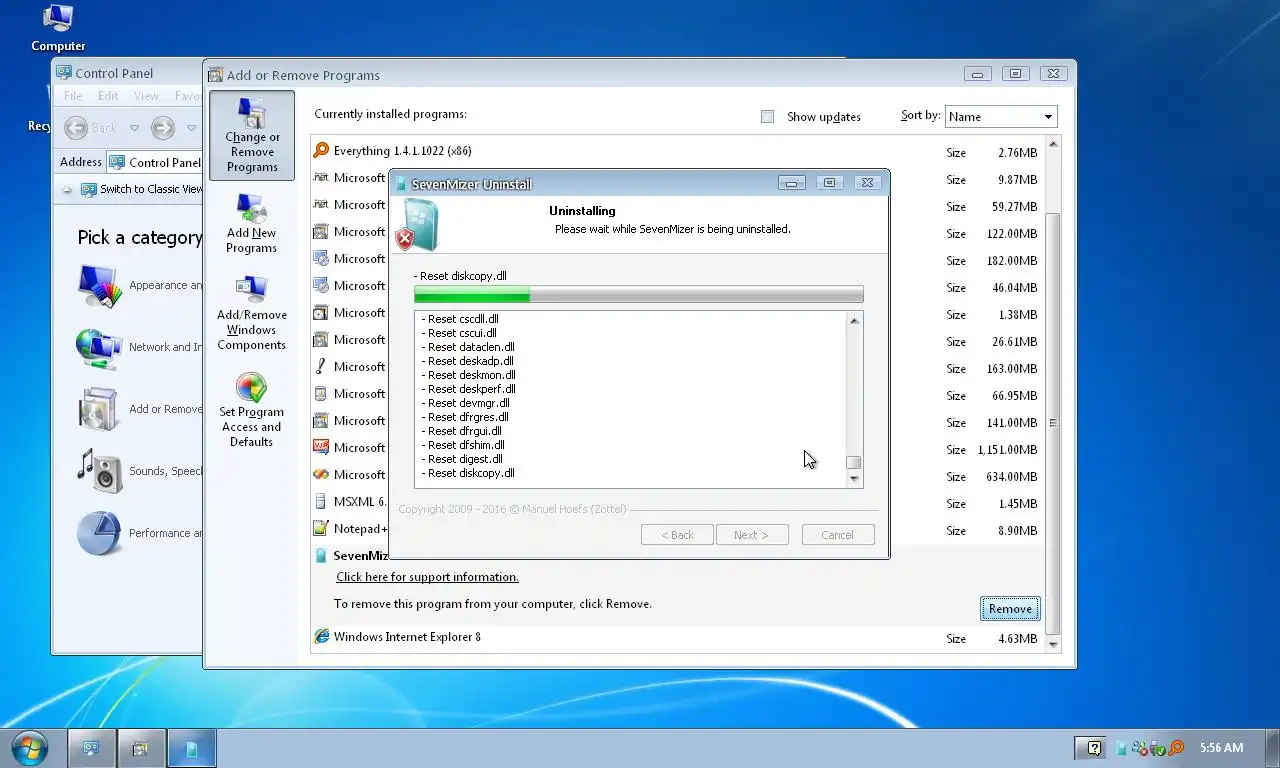Select the Everything 1.4.1.1022 (x86) entry

[x=677, y=151]
